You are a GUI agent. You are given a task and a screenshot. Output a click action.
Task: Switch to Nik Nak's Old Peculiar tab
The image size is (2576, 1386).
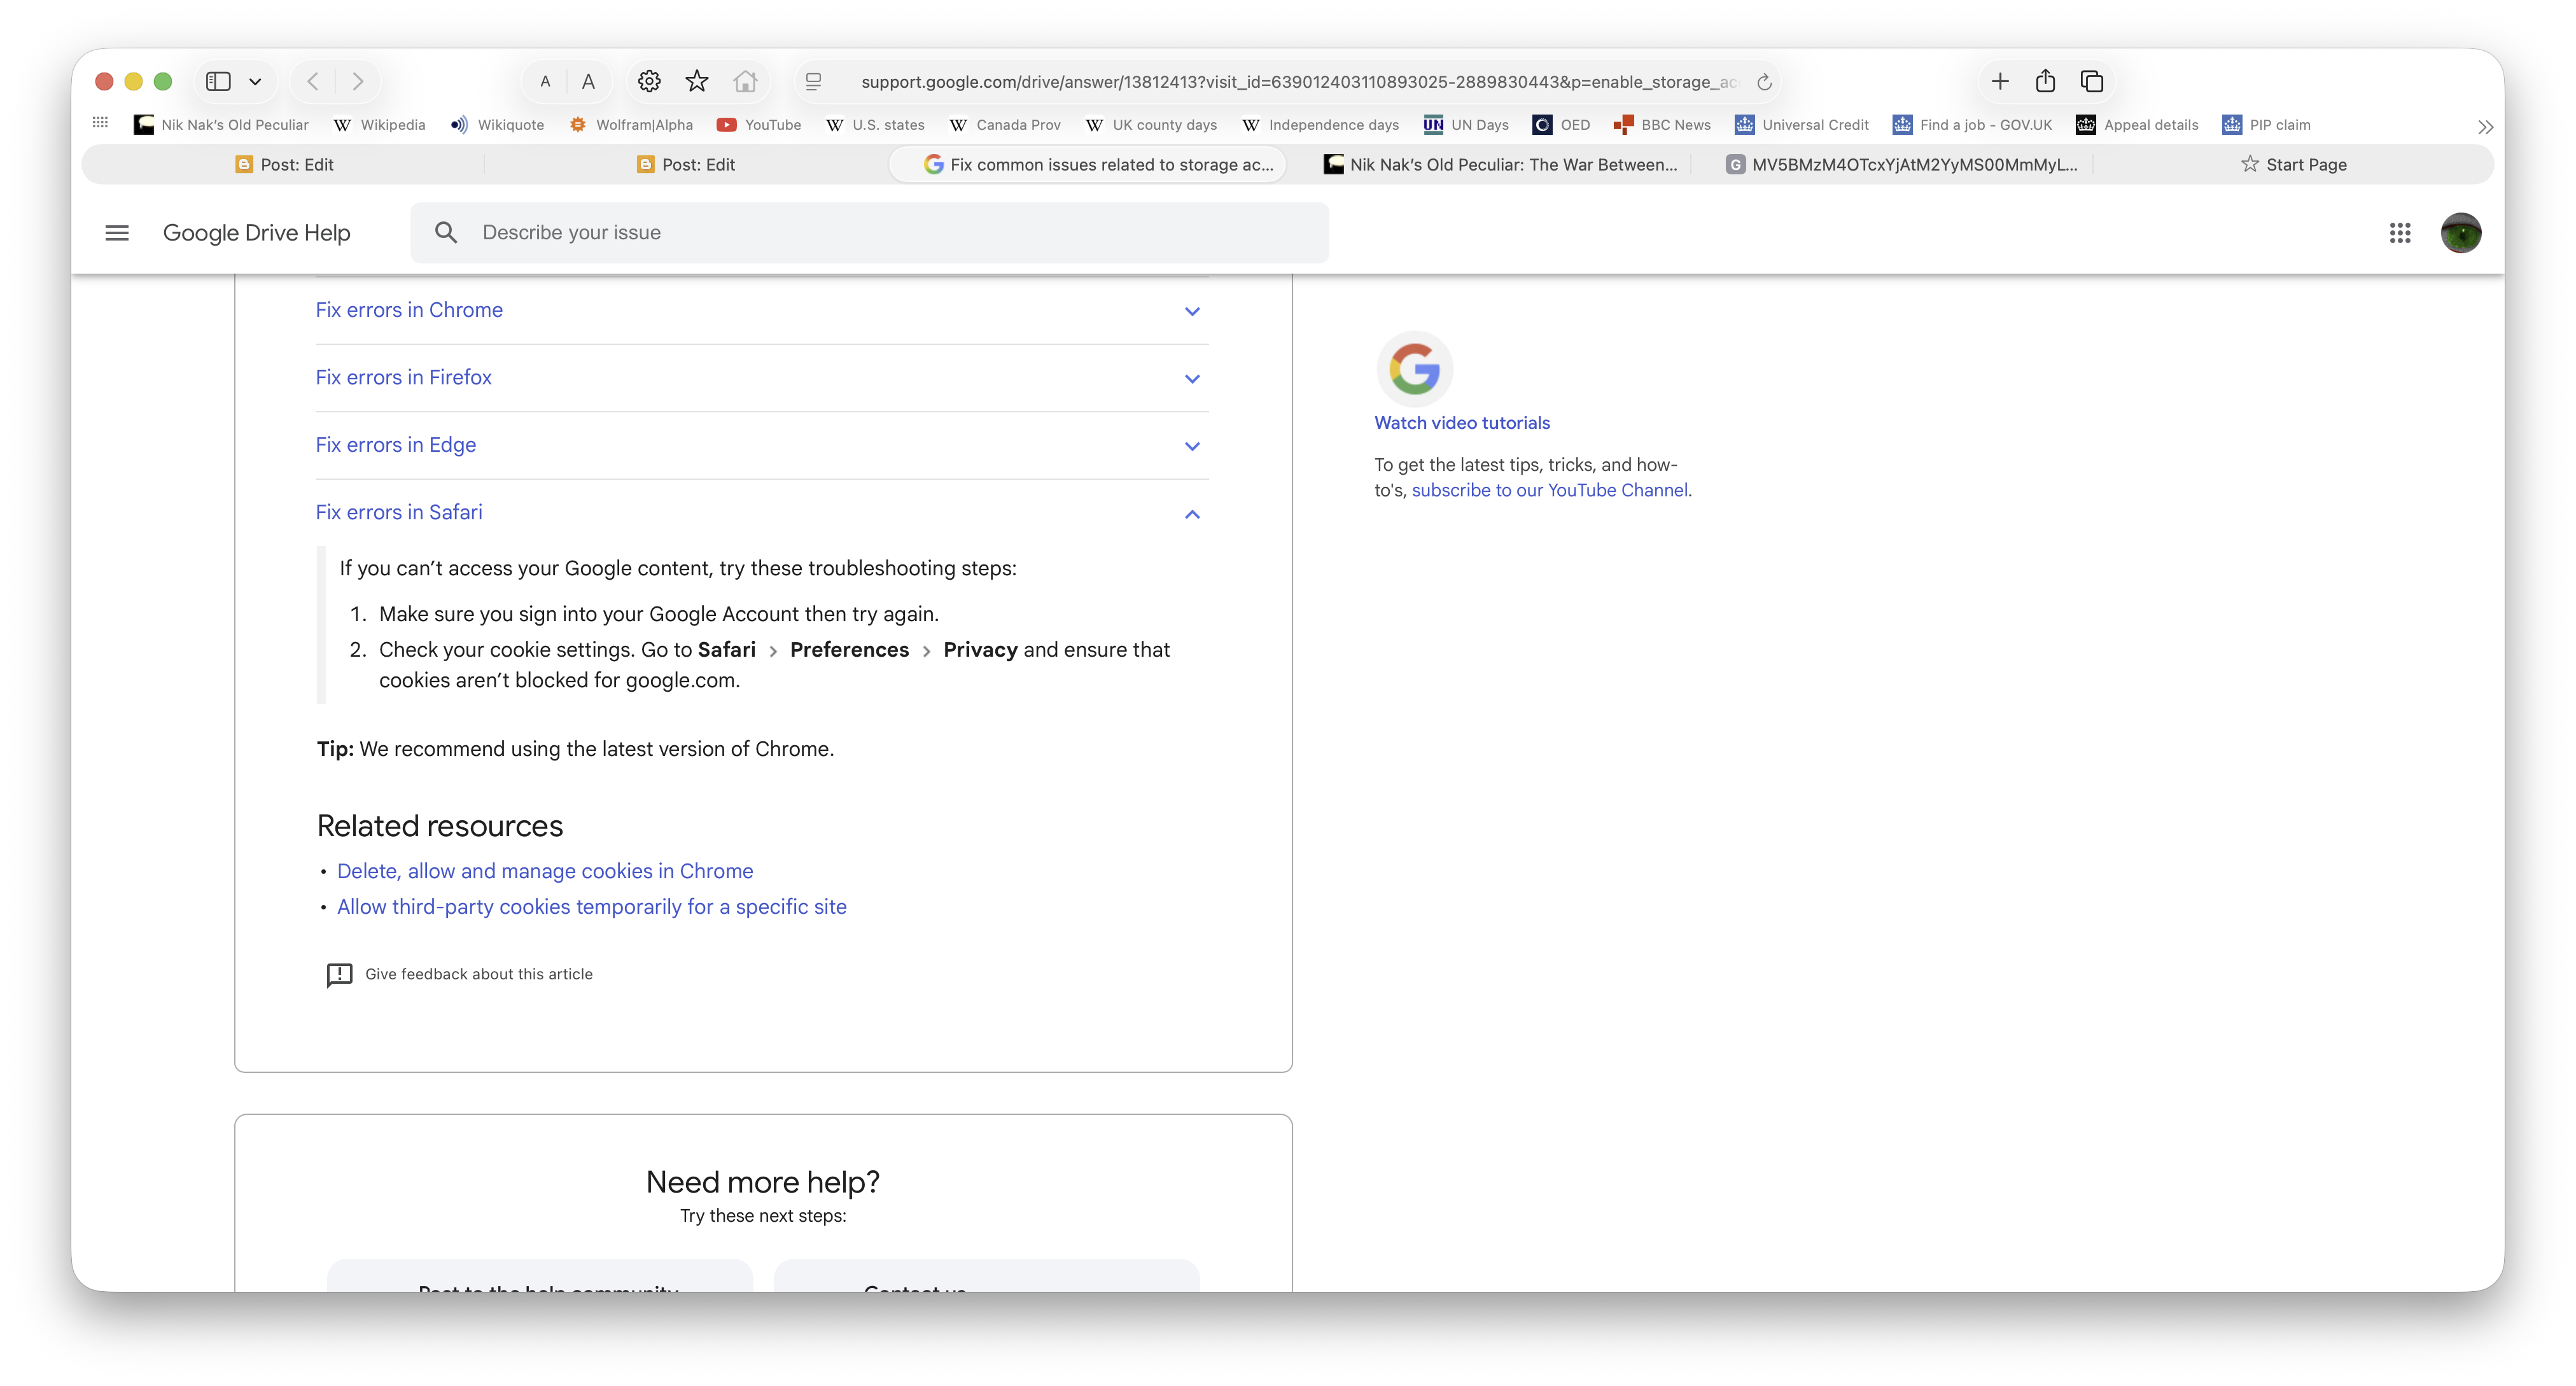click(x=1500, y=164)
